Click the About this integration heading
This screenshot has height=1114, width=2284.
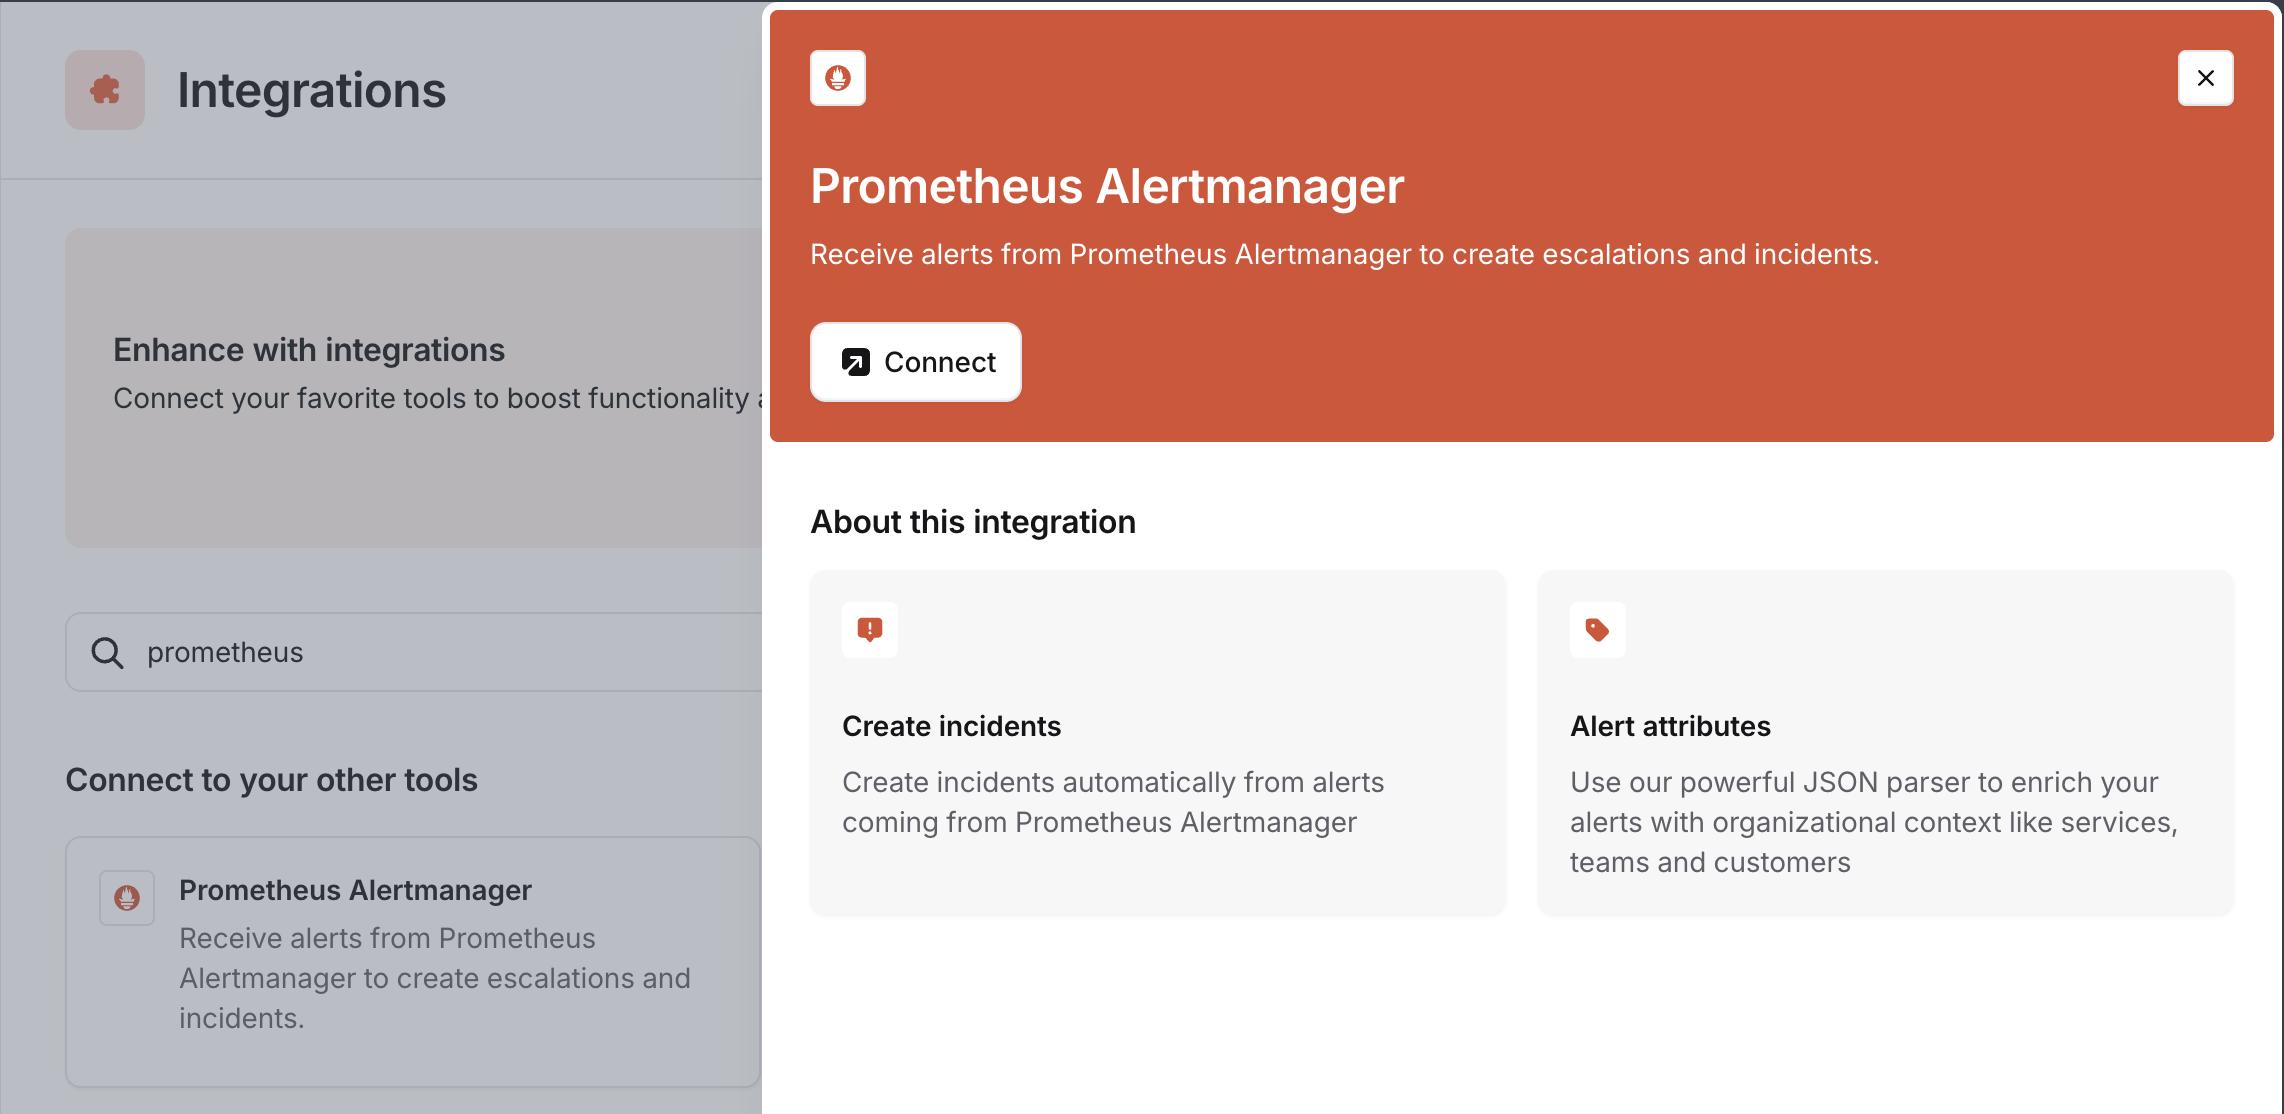(973, 522)
